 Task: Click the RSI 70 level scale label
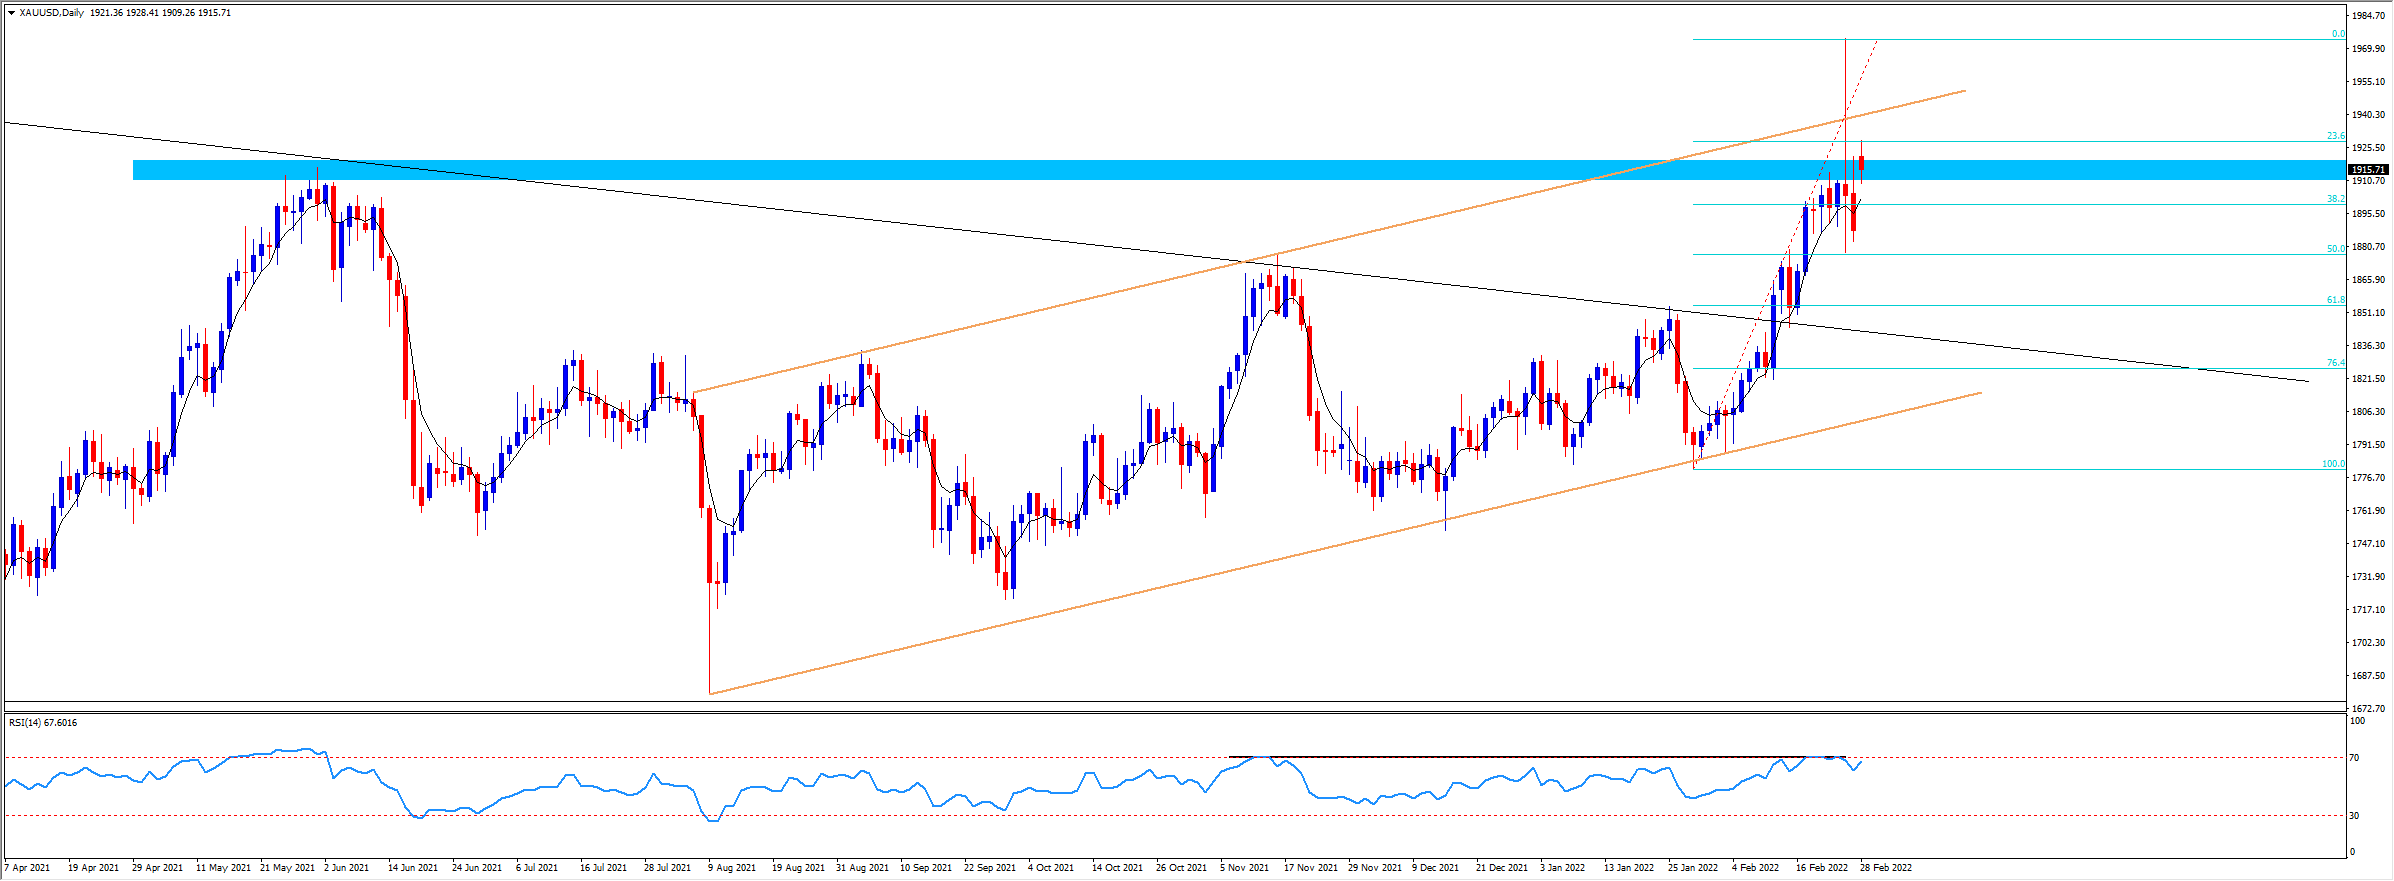[x=2355, y=758]
